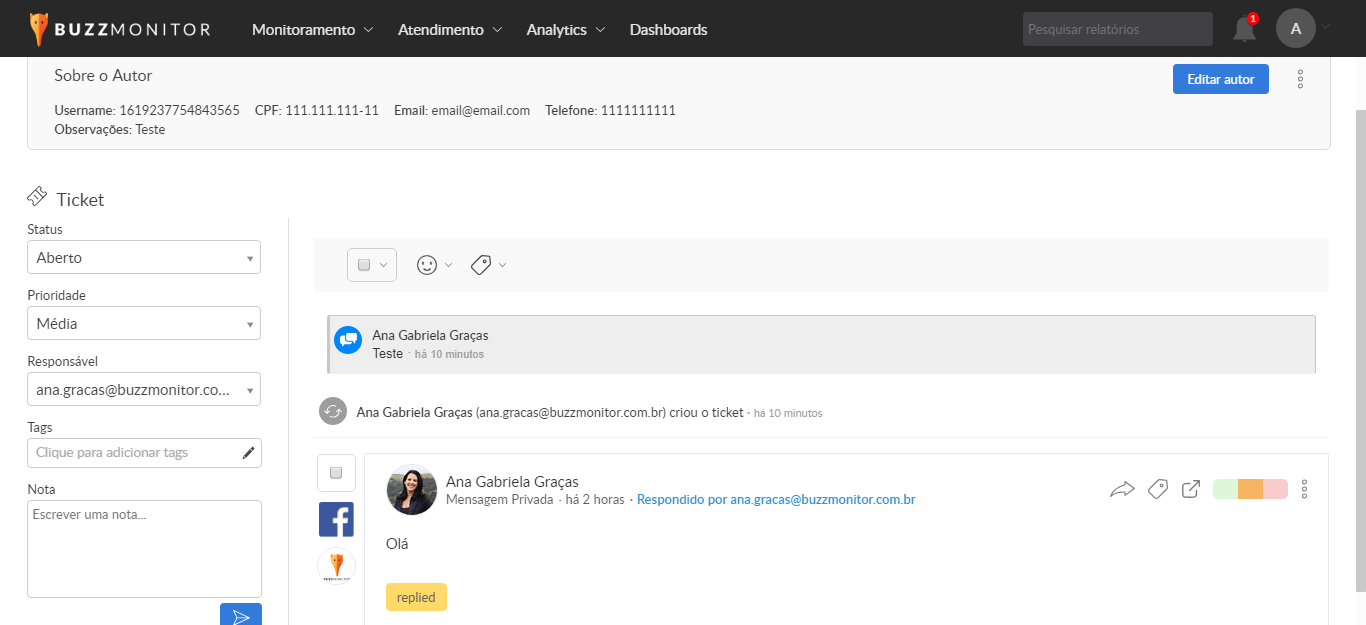Send the note with paper plane button
Screen dimensions: 1366x625
(x=241, y=616)
